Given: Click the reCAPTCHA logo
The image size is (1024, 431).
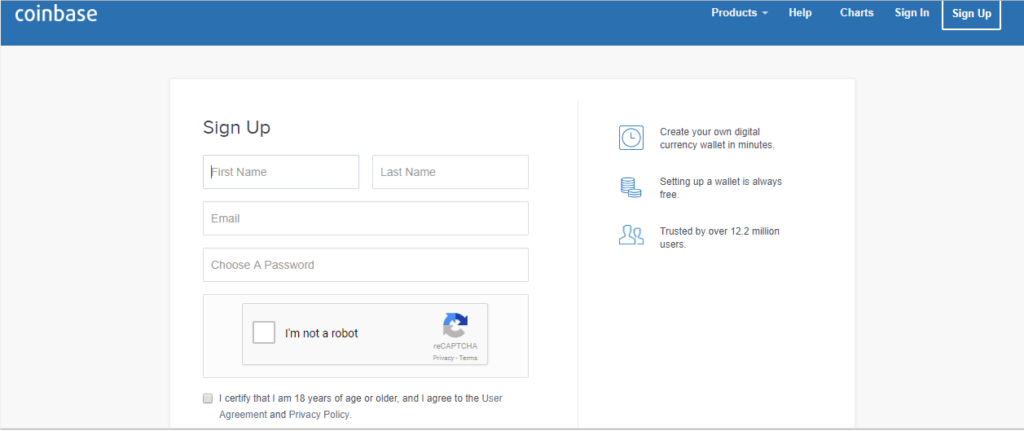Looking at the screenshot, I should (x=455, y=325).
